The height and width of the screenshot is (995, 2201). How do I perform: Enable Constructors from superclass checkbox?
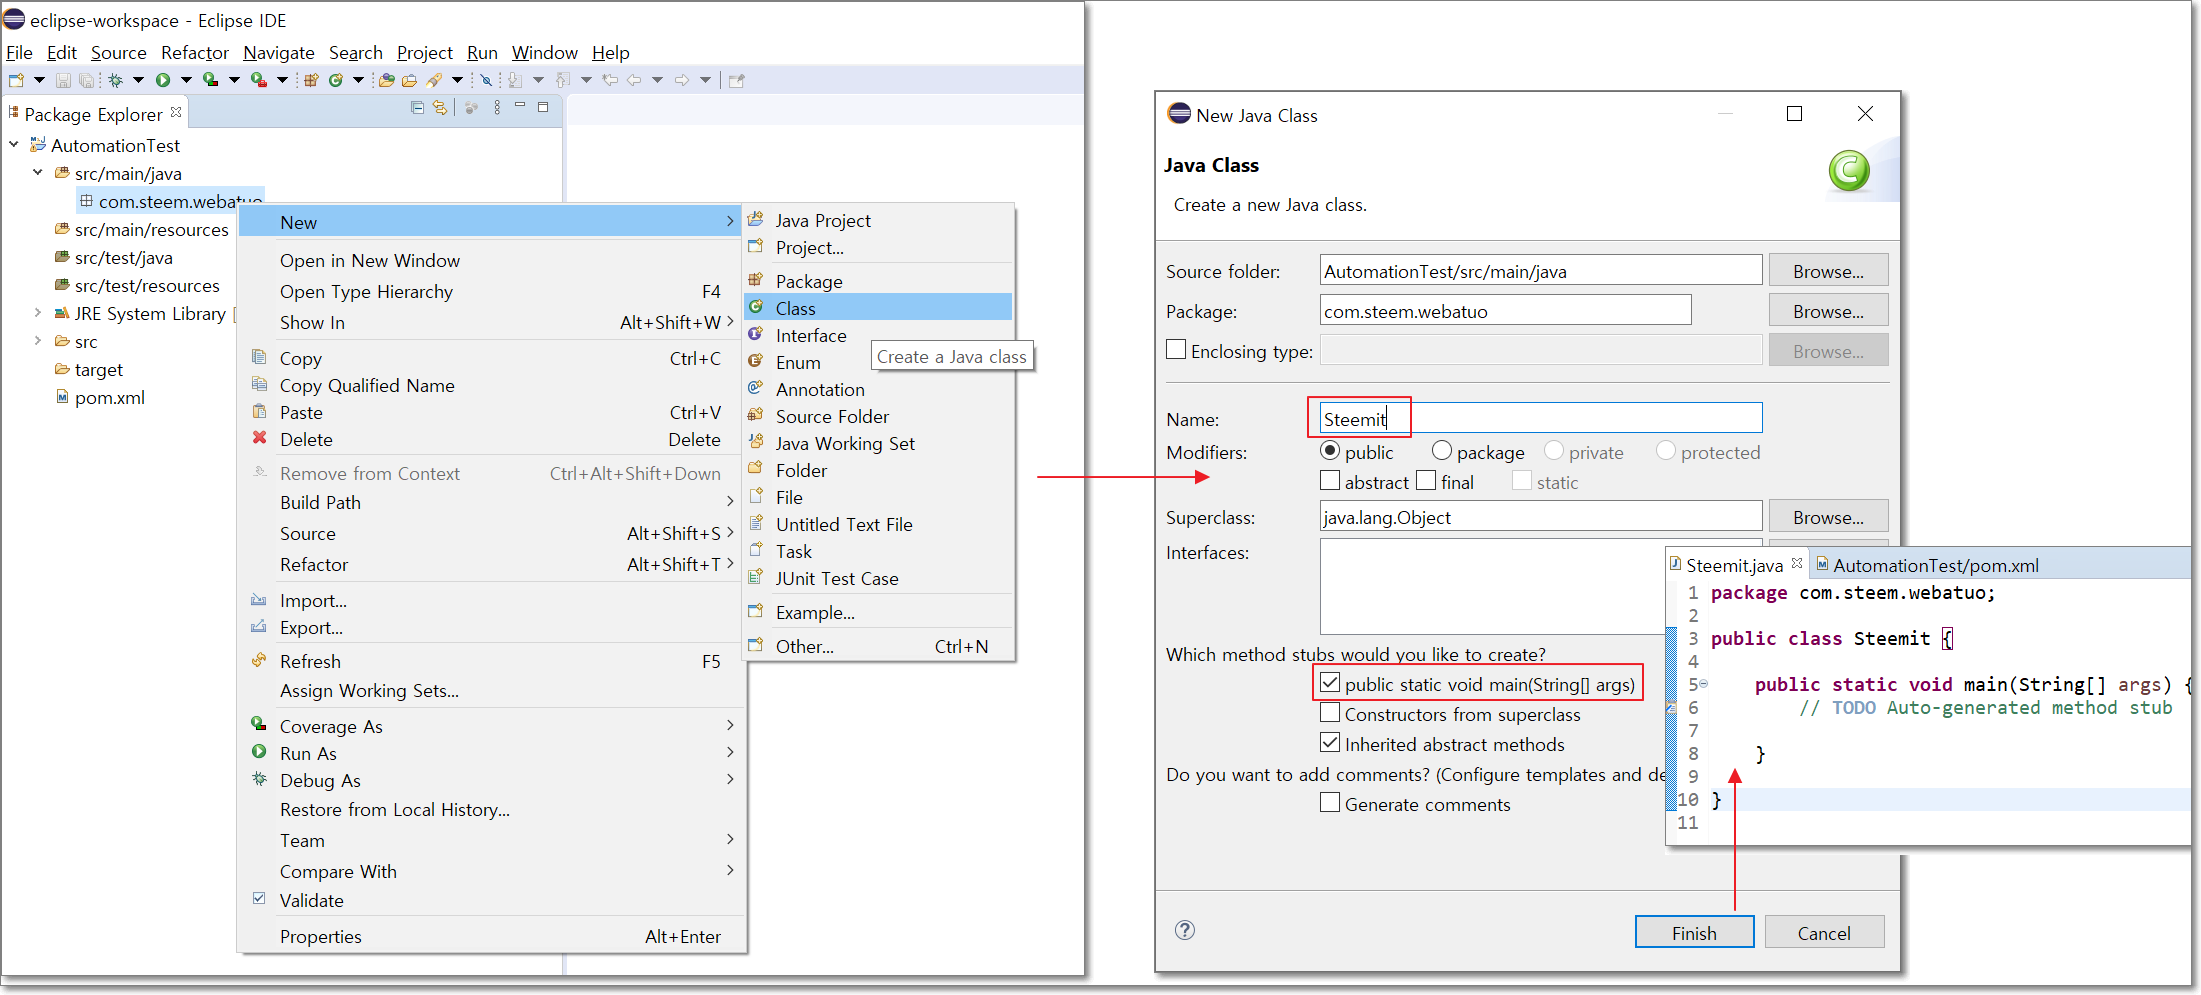click(x=1330, y=713)
